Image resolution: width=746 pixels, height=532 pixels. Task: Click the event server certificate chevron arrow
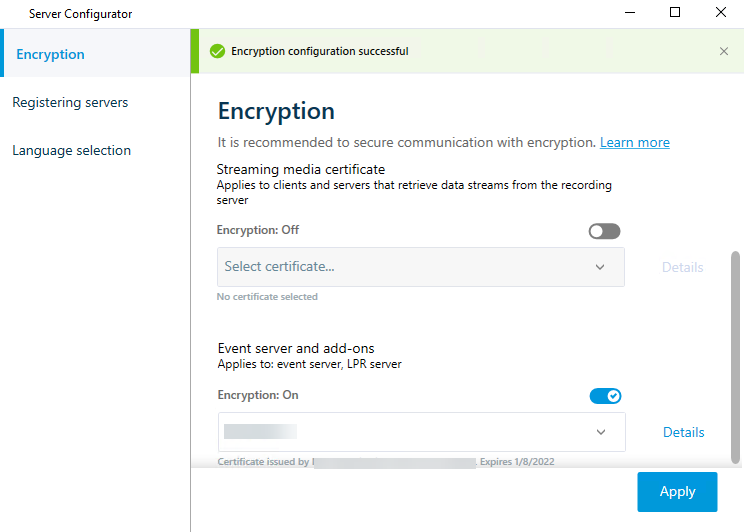tap(600, 432)
